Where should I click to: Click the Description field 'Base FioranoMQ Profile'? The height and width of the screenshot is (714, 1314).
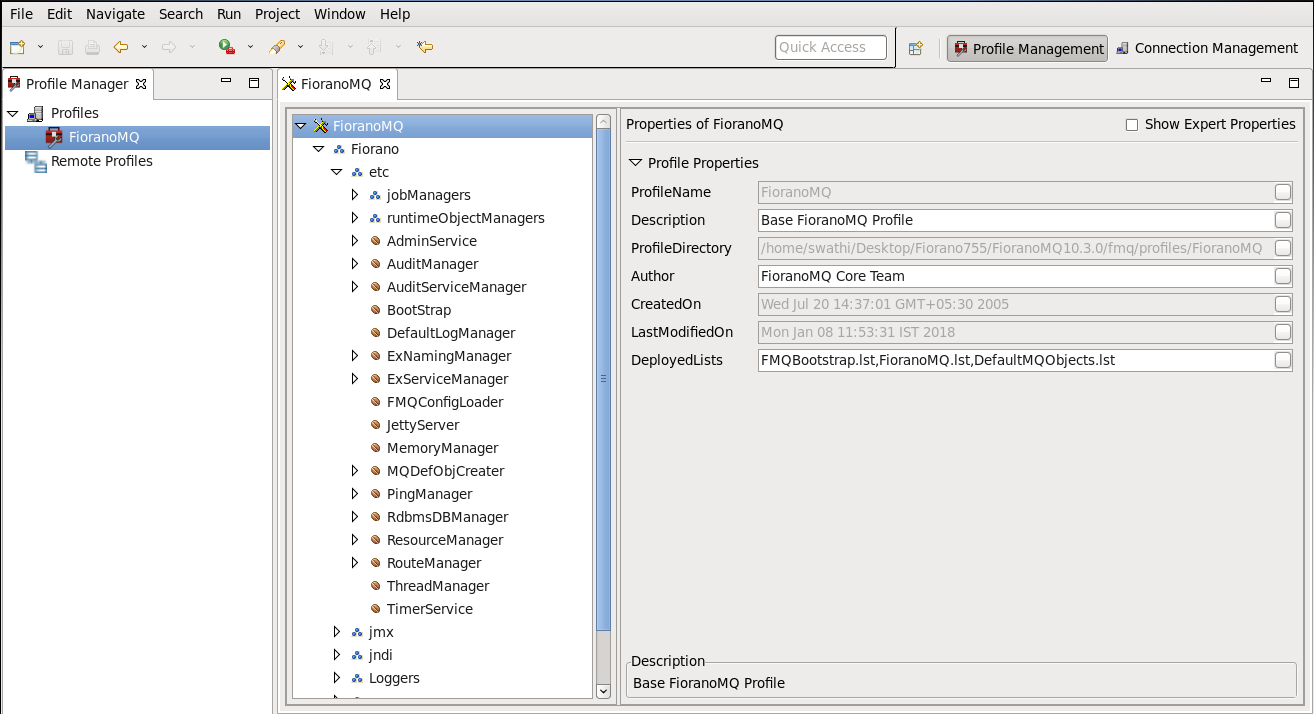click(x=1015, y=220)
